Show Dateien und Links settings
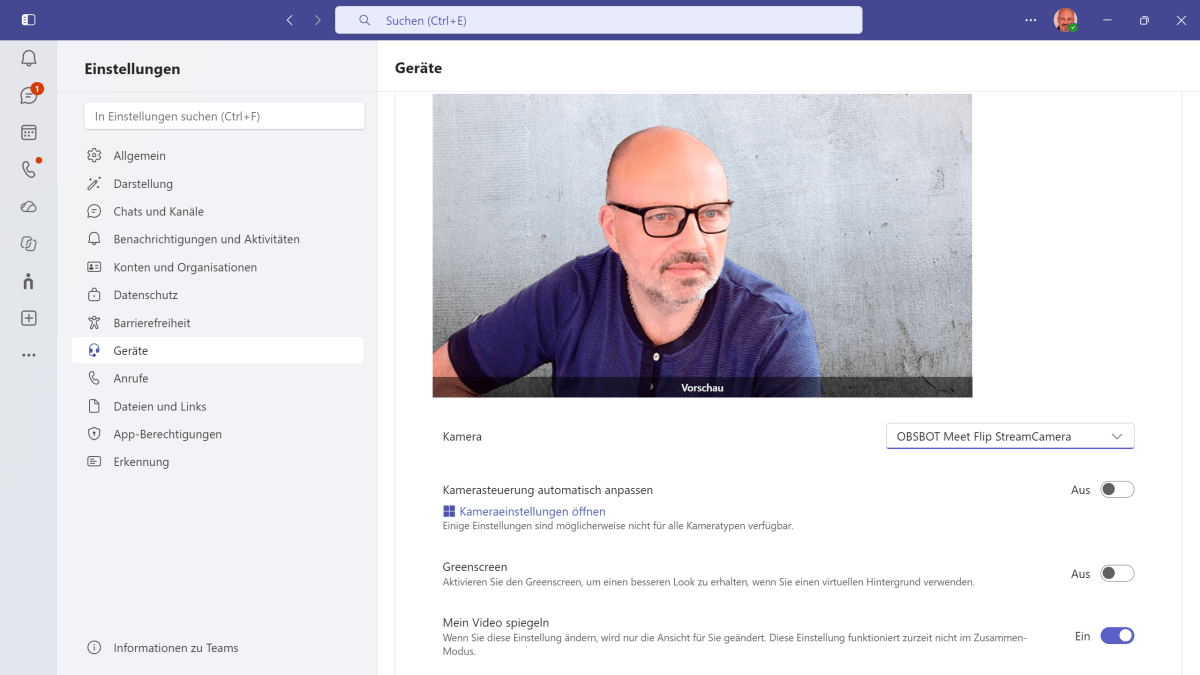The height and width of the screenshot is (675, 1200). tap(218, 407)
